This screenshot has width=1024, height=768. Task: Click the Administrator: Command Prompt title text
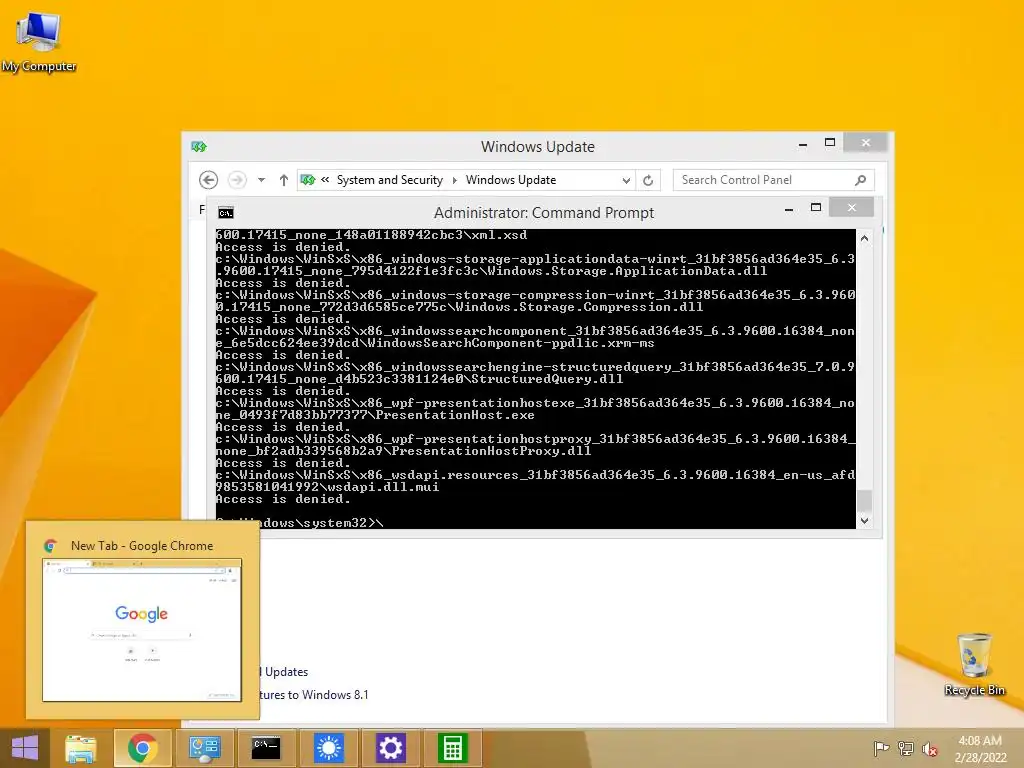click(544, 213)
